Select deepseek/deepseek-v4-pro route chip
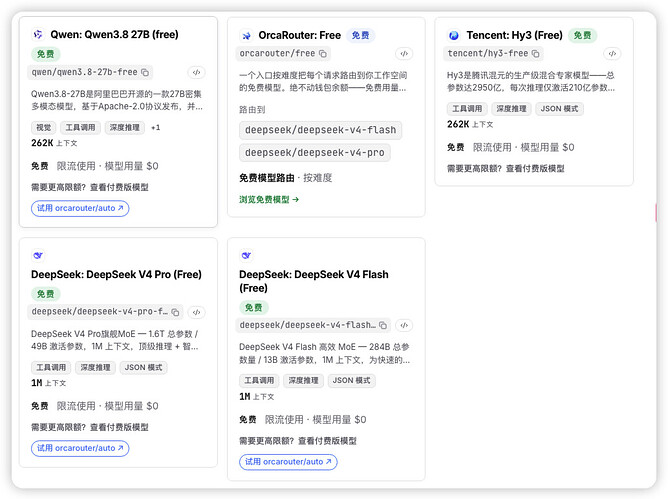The height and width of the screenshot is (499, 668). coord(314,153)
